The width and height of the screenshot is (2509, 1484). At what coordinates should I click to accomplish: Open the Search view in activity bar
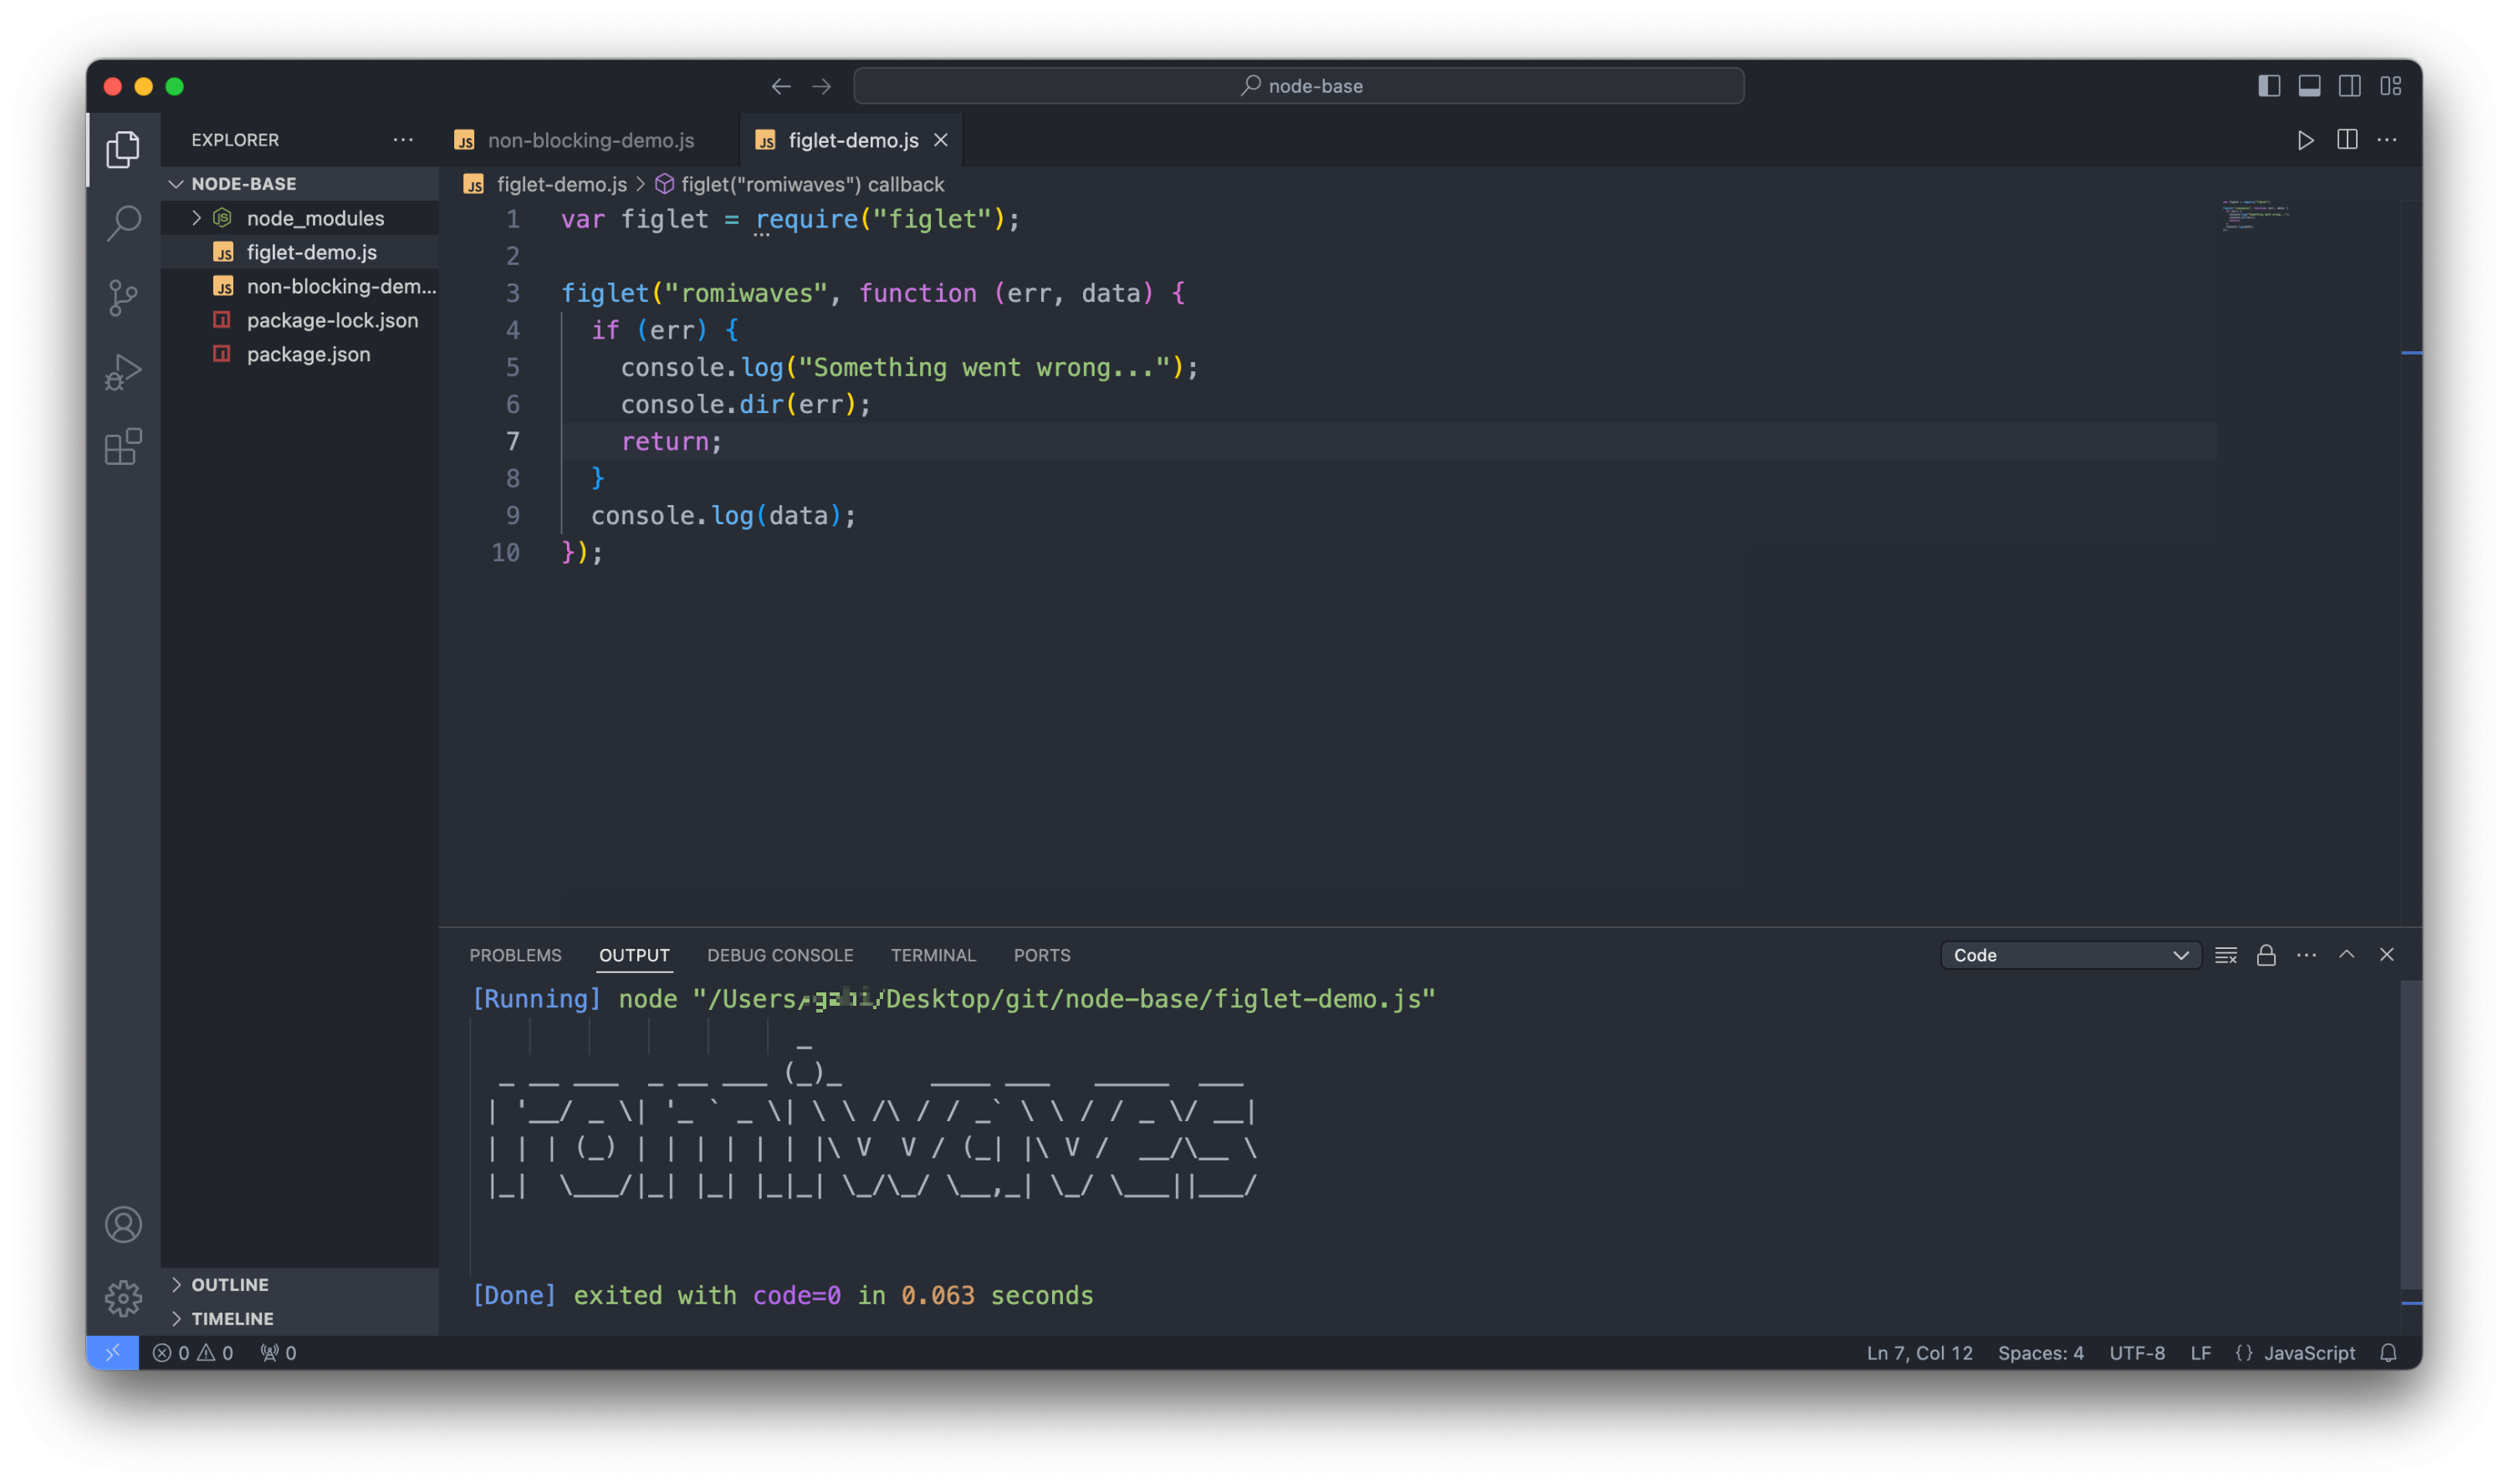123,222
